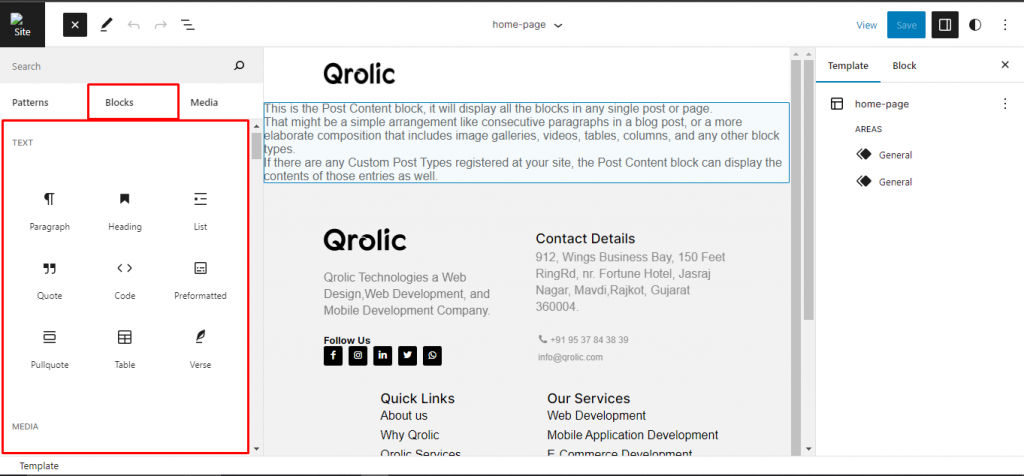The height and width of the screenshot is (476, 1024).
Task: Click the inserter panel scrollbar up arrow
Action: click(x=256, y=127)
